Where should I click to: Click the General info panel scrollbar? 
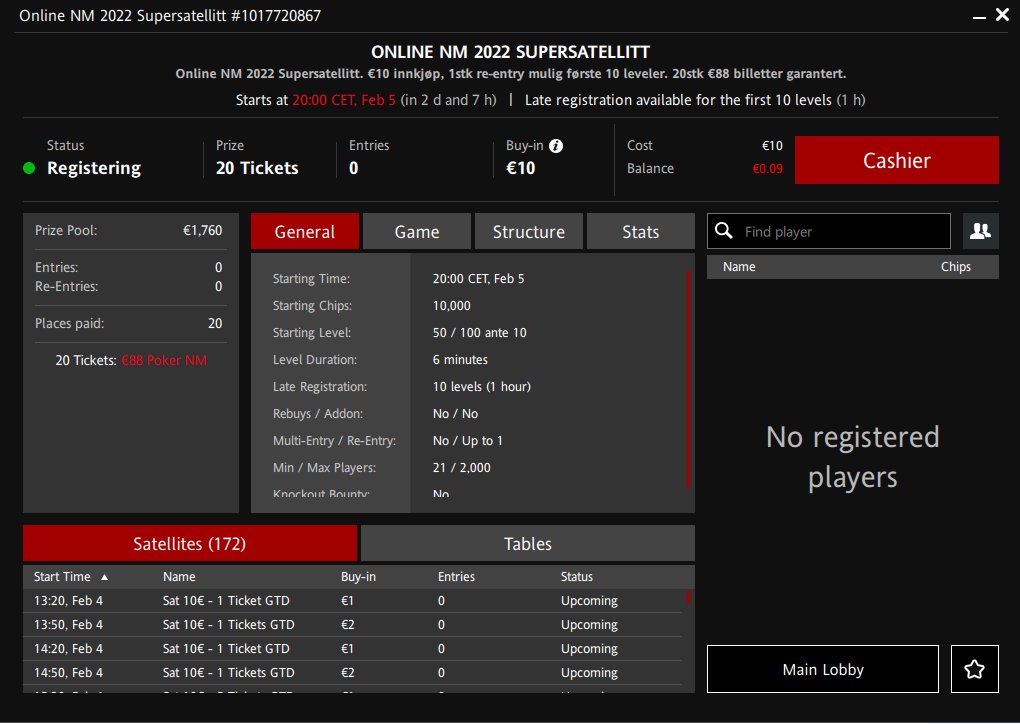[688, 379]
